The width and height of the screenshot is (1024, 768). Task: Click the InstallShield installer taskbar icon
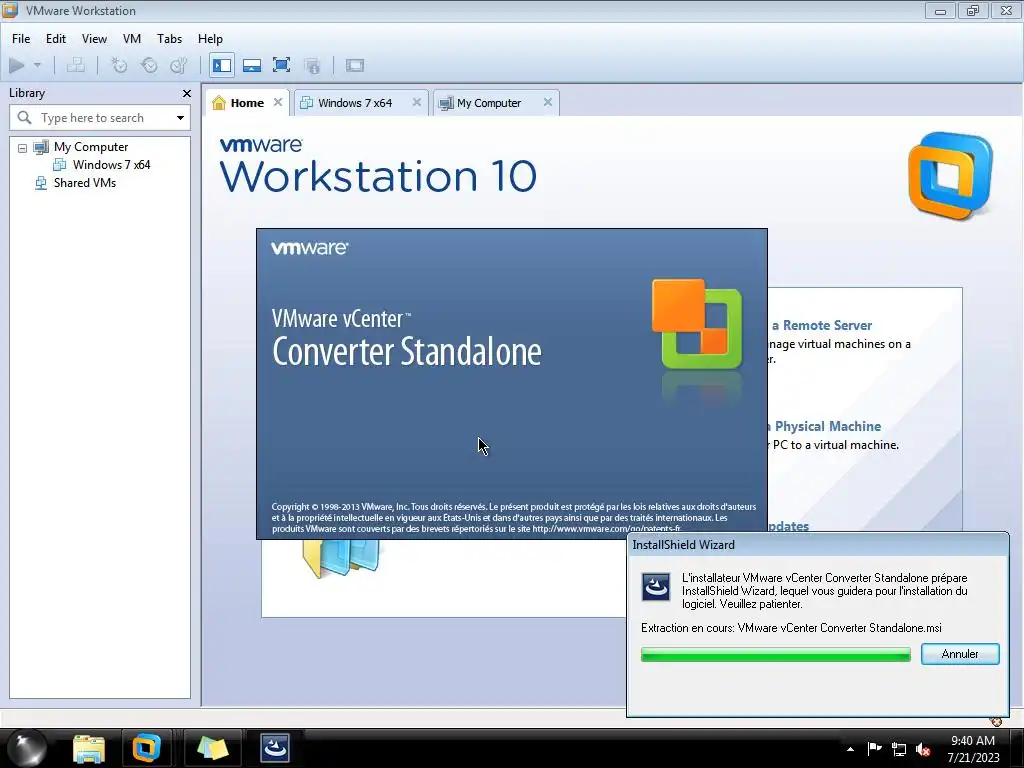(275, 748)
